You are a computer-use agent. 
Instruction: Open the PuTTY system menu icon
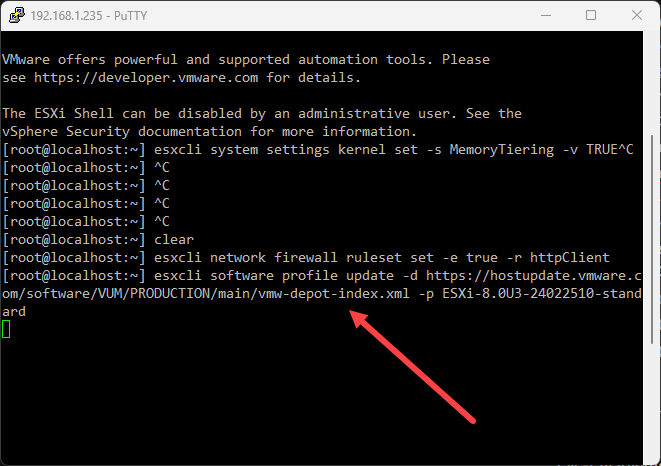[x=14, y=15]
